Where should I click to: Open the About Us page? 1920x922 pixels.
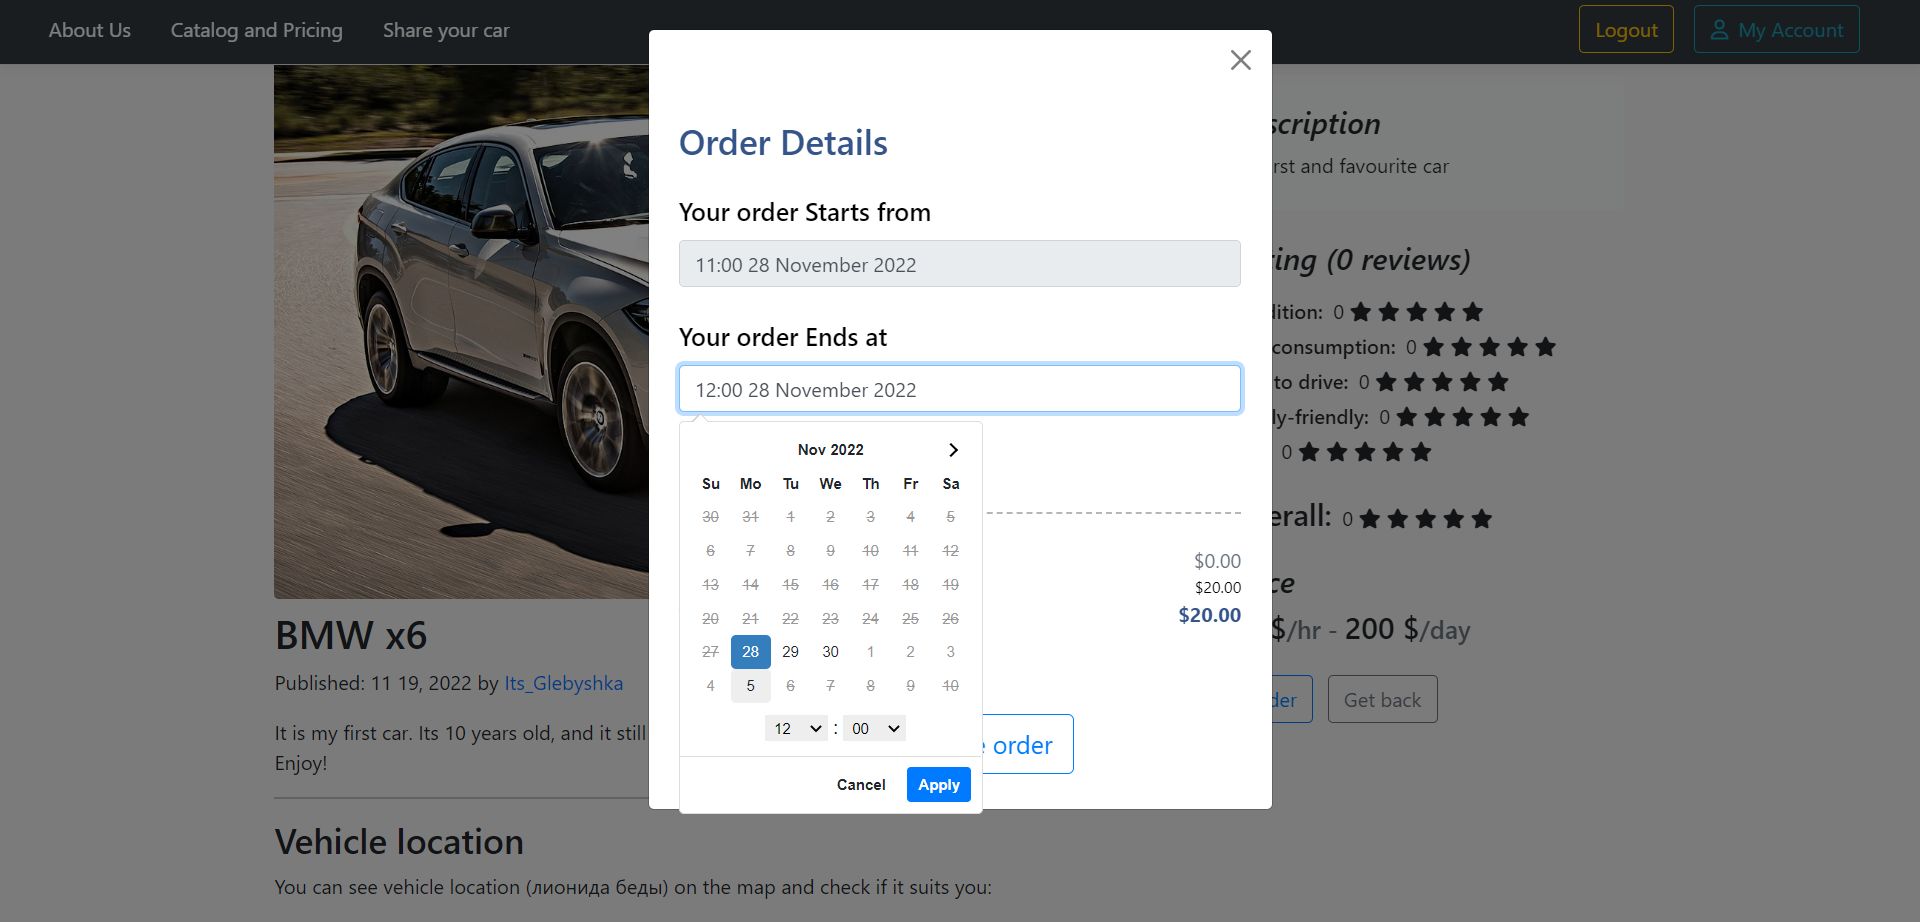pos(90,30)
